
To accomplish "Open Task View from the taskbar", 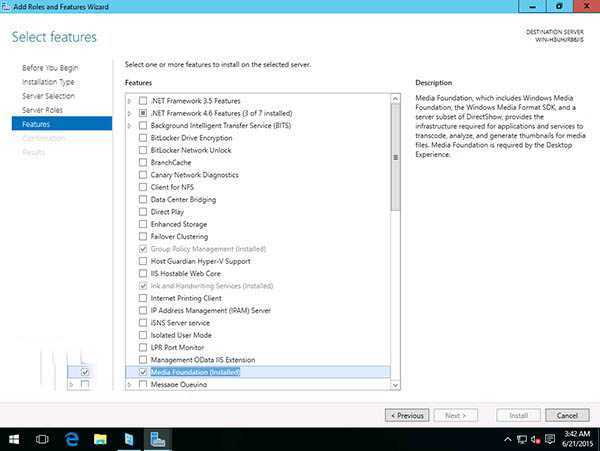I will coord(42,439).
